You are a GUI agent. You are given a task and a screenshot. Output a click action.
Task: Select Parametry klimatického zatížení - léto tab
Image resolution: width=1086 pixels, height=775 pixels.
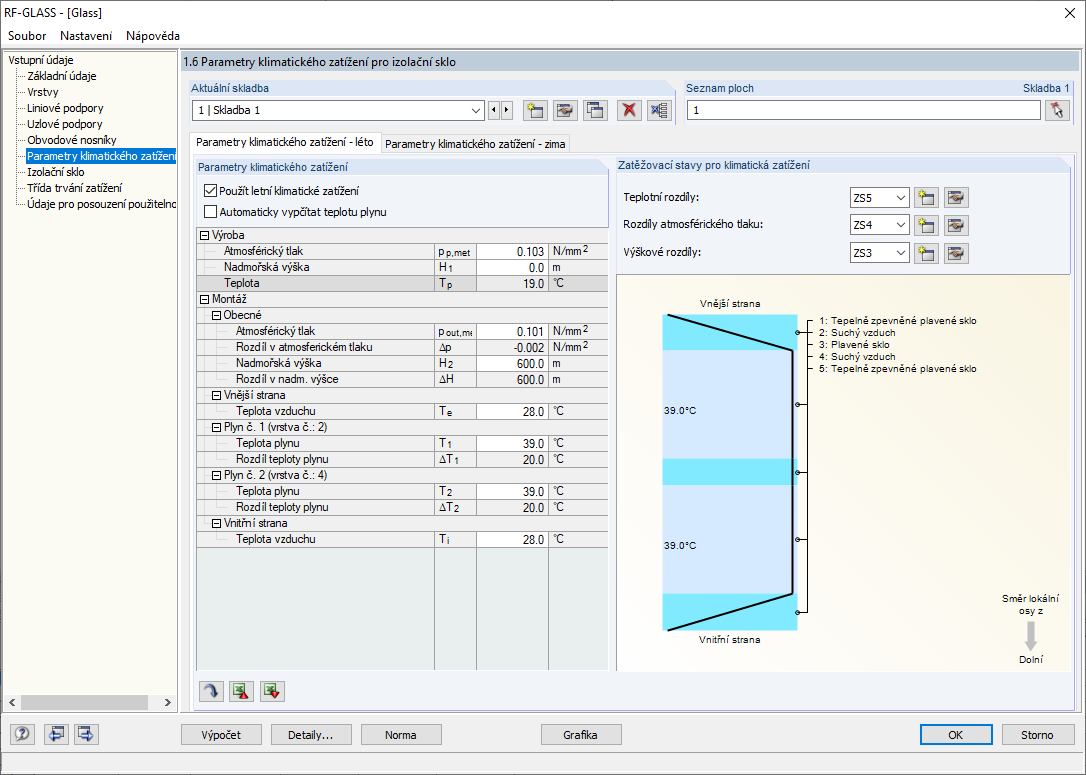pos(285,142)
